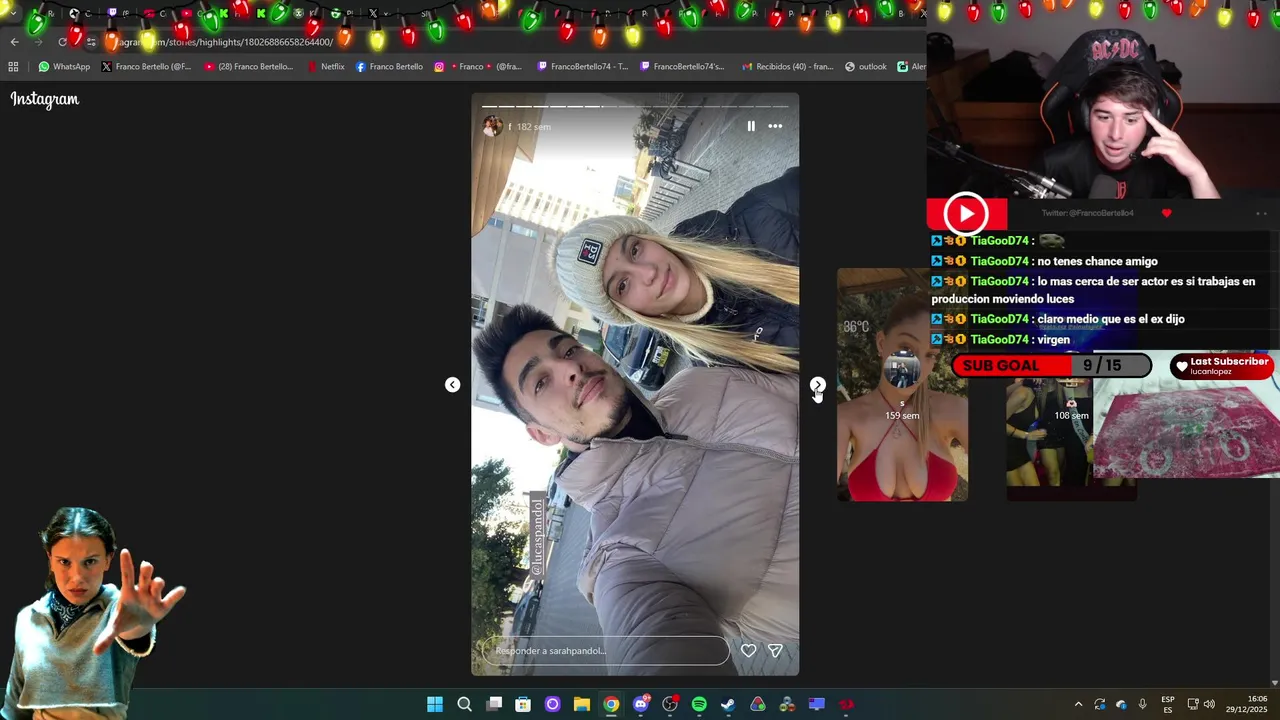Open the next highlight thumbnail labeled 159 sem
1280x720 pixels.
click(902, 385)
